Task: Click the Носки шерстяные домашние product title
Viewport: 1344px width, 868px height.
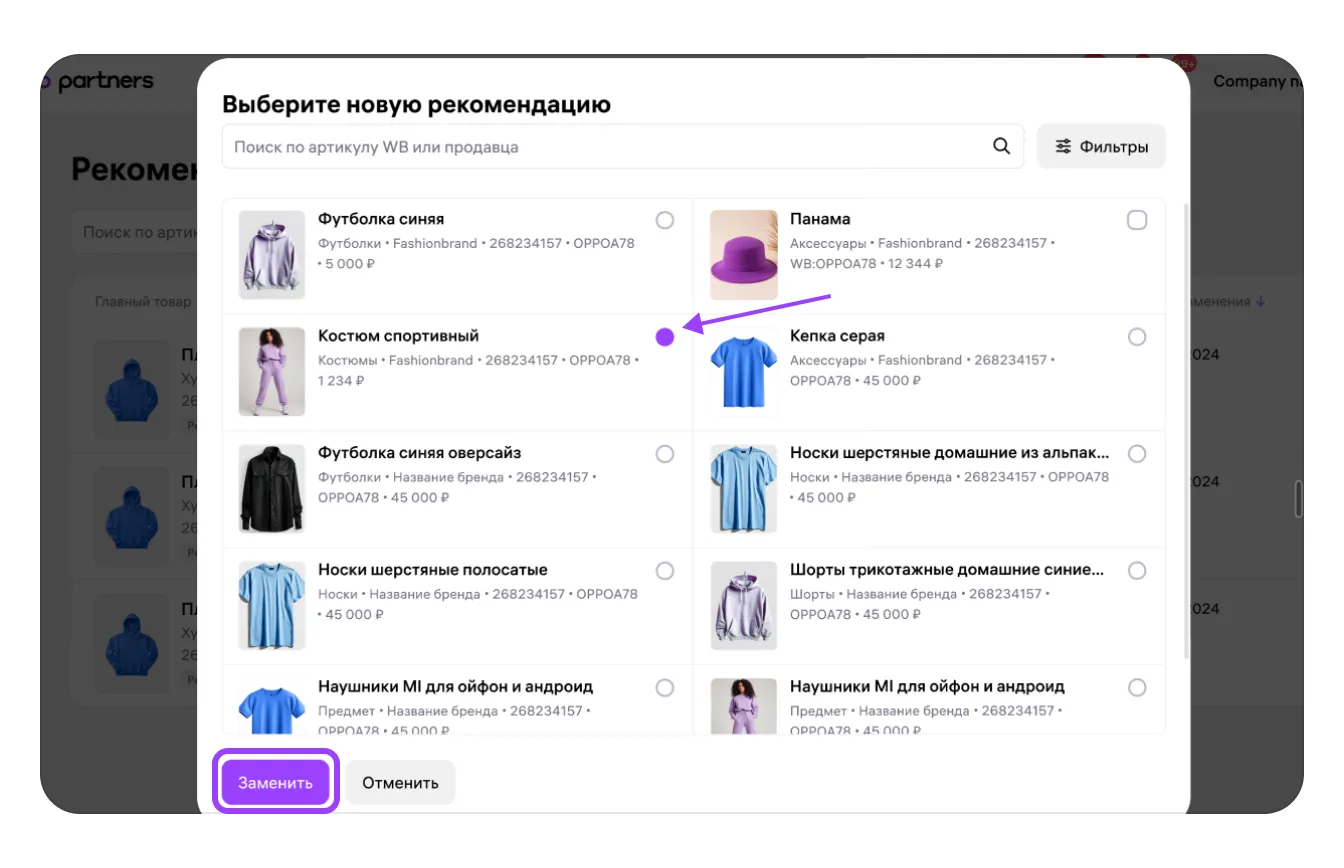Action: pos(949,453)
